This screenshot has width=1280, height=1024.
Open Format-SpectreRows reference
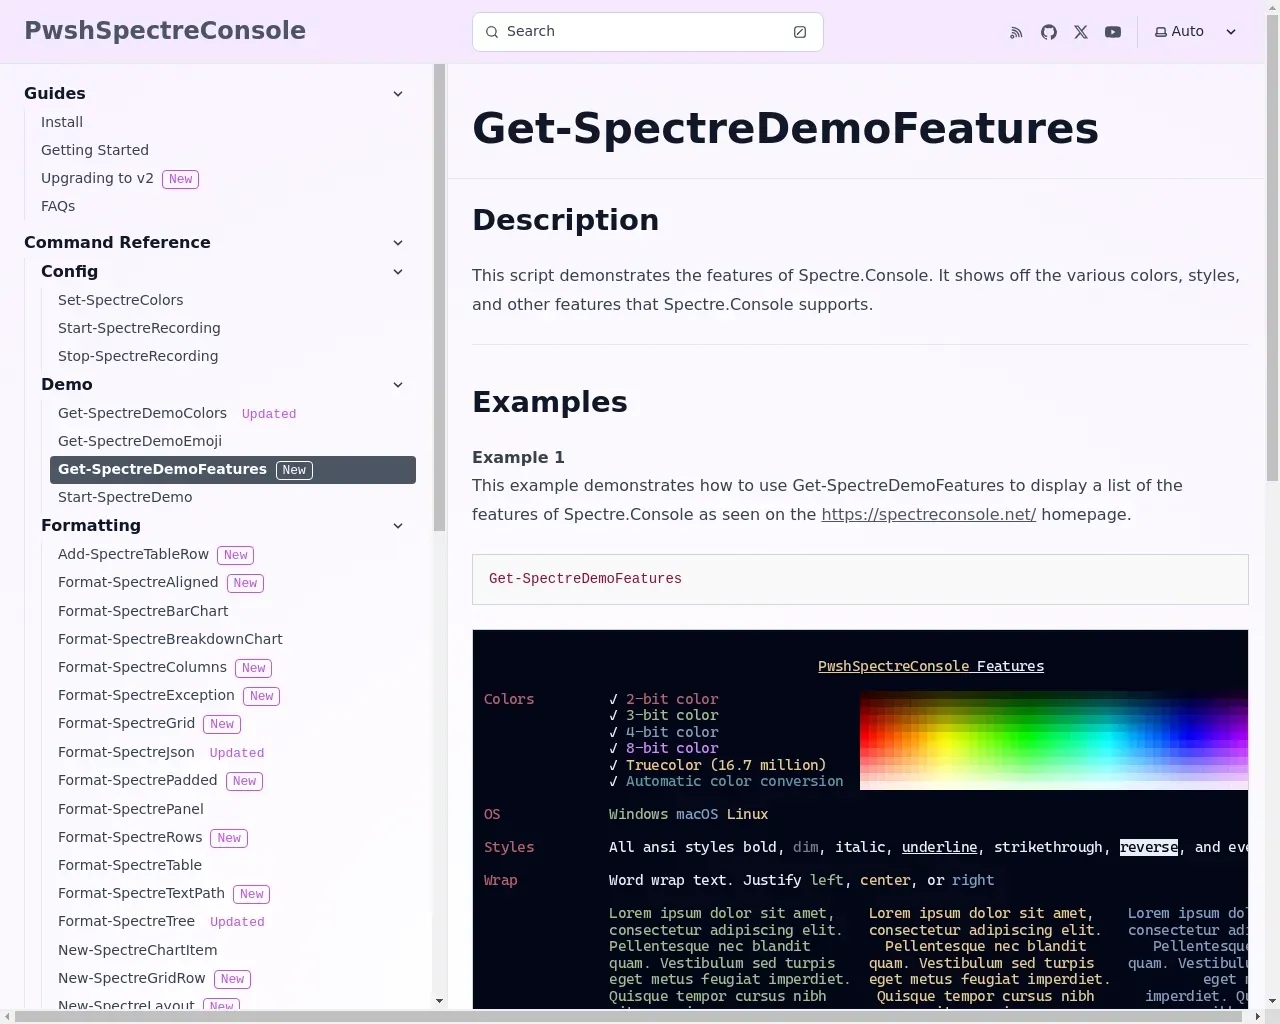point(130,837)
